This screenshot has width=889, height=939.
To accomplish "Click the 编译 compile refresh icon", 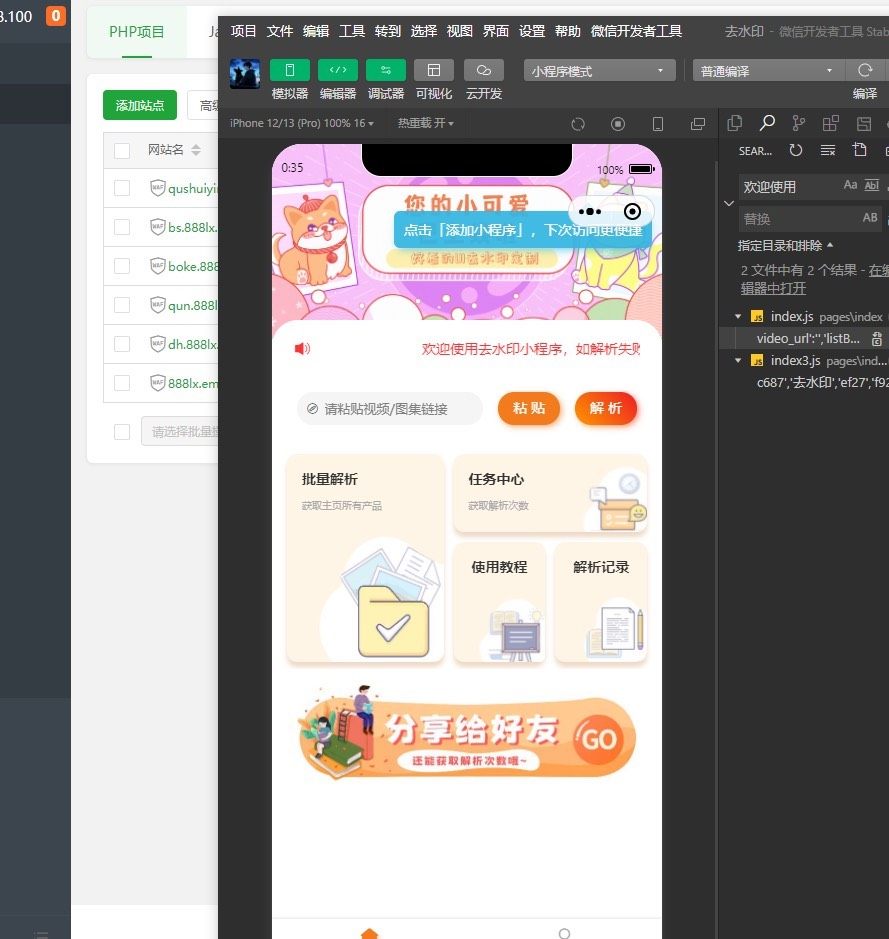I will pyautogui.click(x=864, y=71).
